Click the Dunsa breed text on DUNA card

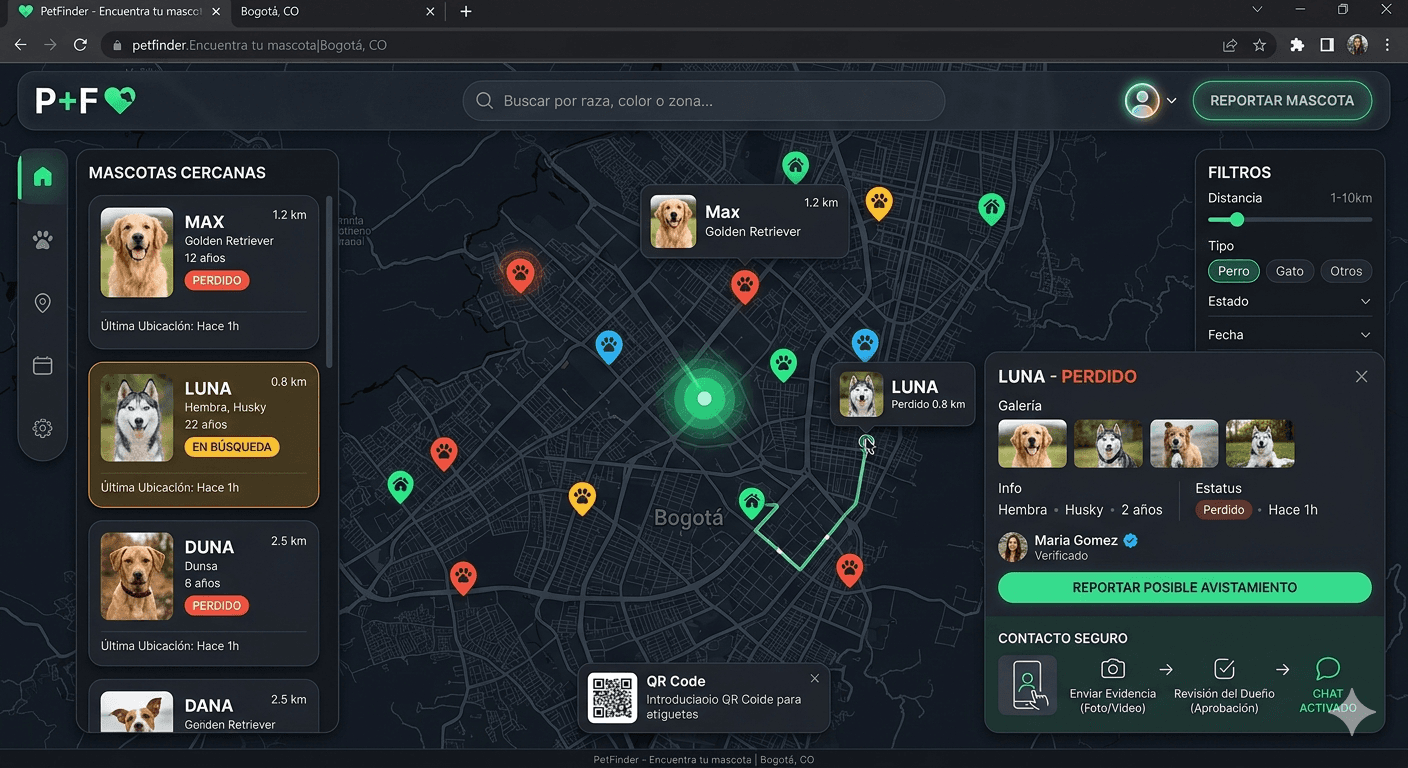tap(202, 565)
